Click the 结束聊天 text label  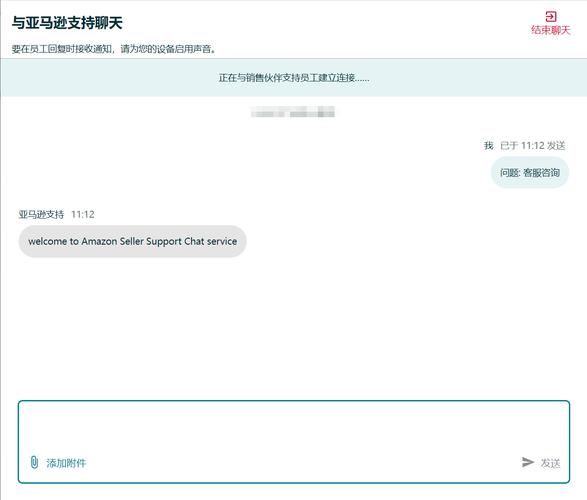click(551, 30)
